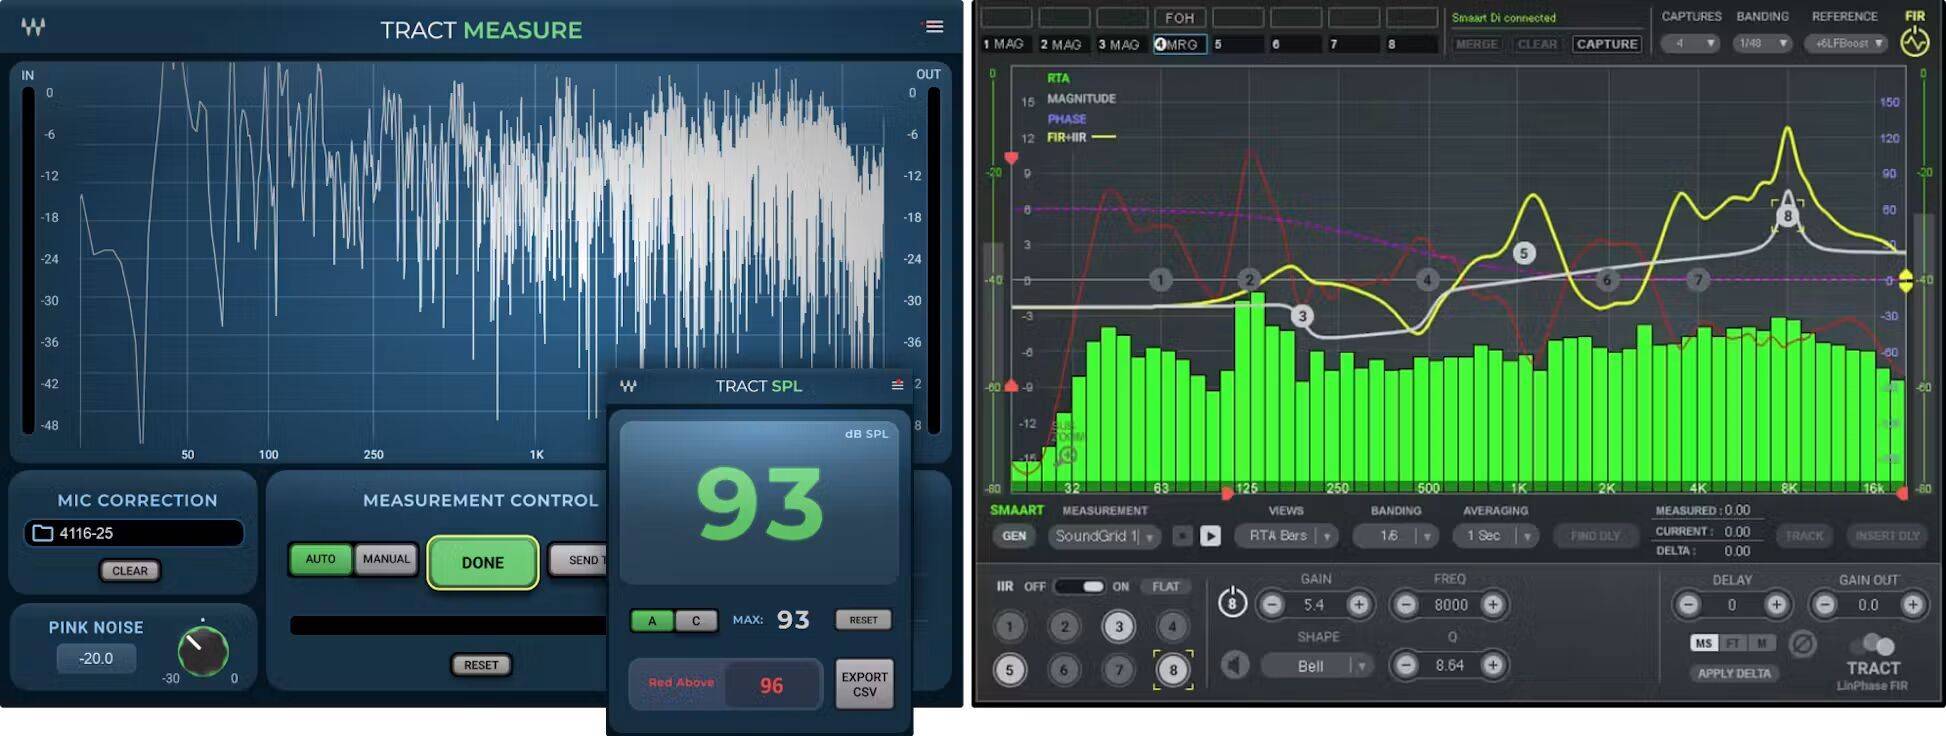Clear the mic correction file
This screenshot has height=736, width=1946.
click(130, 570)
